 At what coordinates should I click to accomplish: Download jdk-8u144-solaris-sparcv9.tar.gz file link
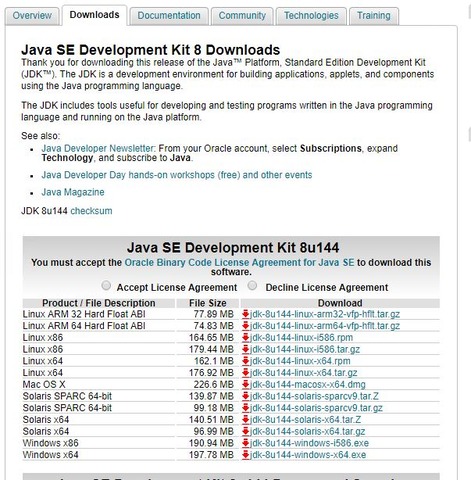point(316,408)
